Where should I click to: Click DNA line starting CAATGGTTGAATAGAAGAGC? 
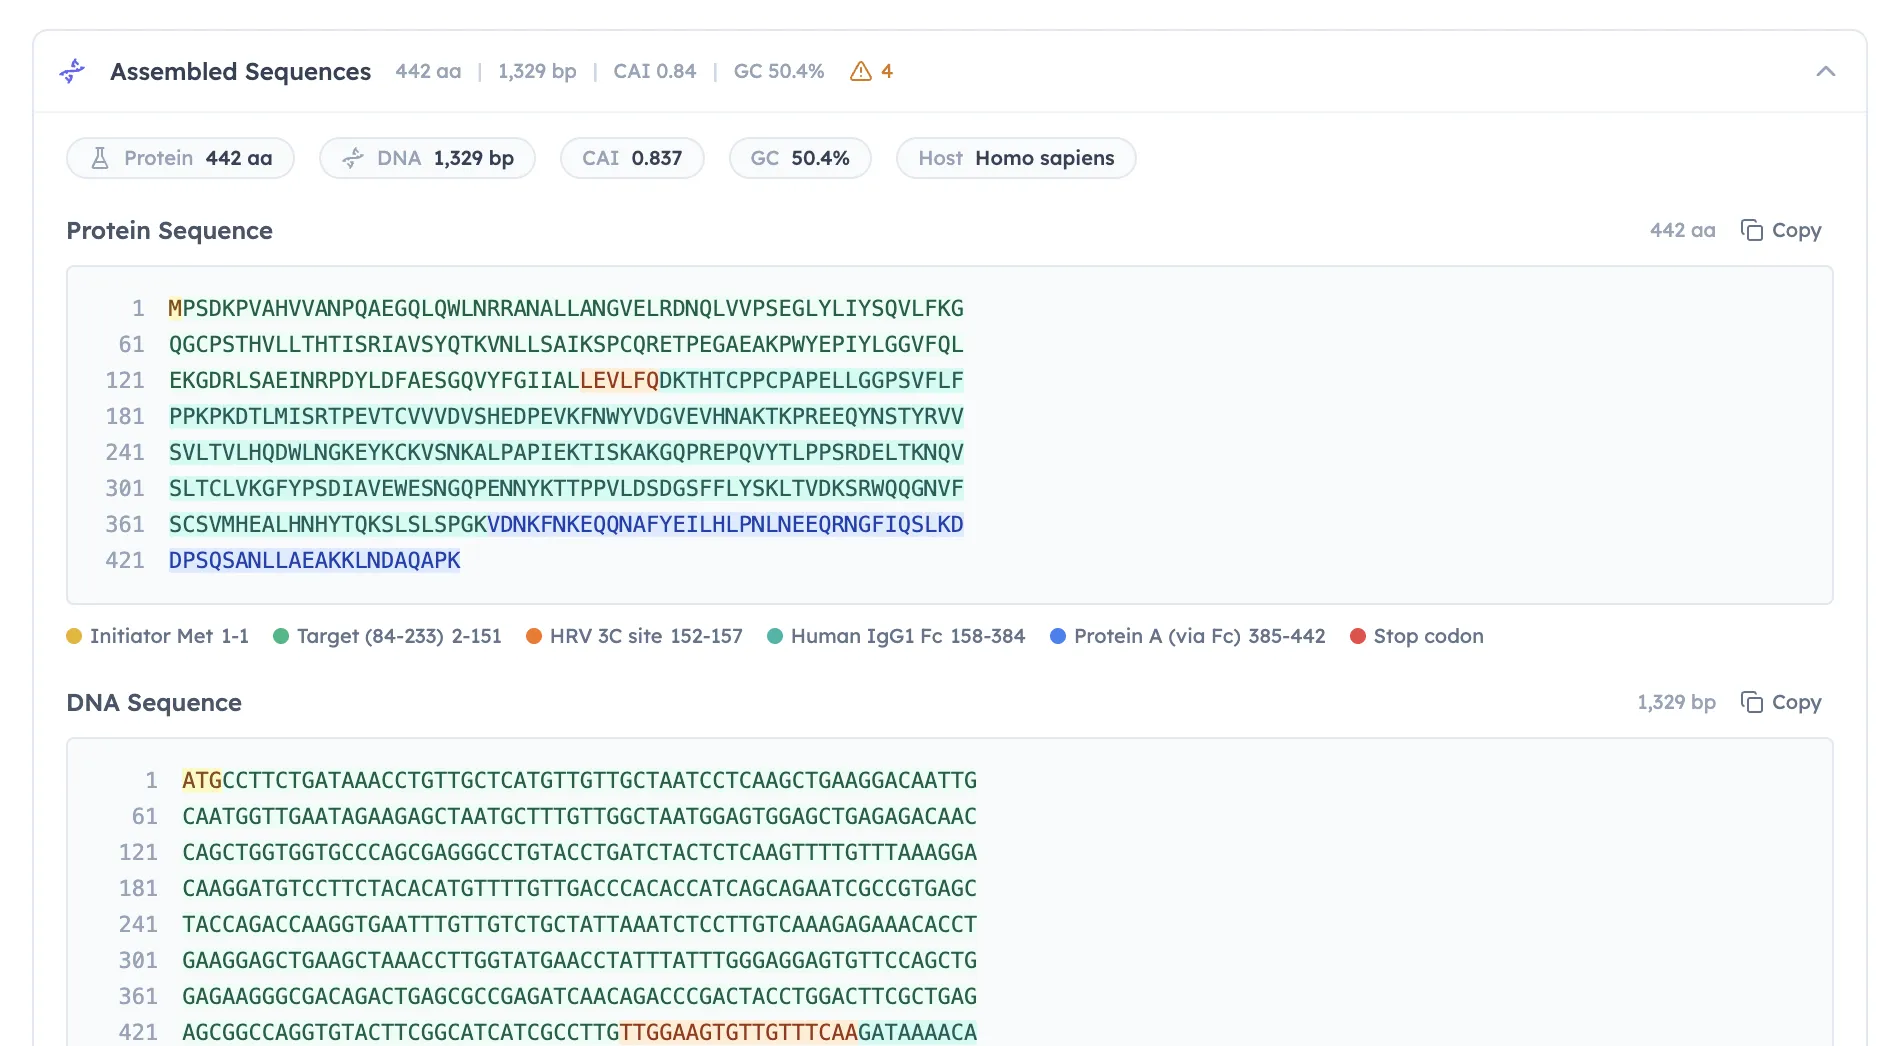tap(579, 816)
